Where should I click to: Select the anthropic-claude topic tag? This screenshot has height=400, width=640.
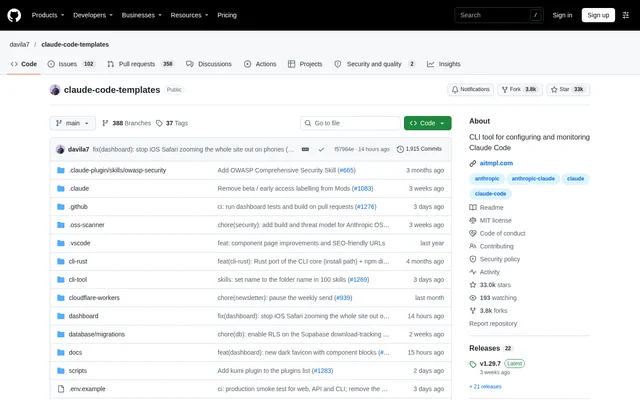tap(533, 179)
